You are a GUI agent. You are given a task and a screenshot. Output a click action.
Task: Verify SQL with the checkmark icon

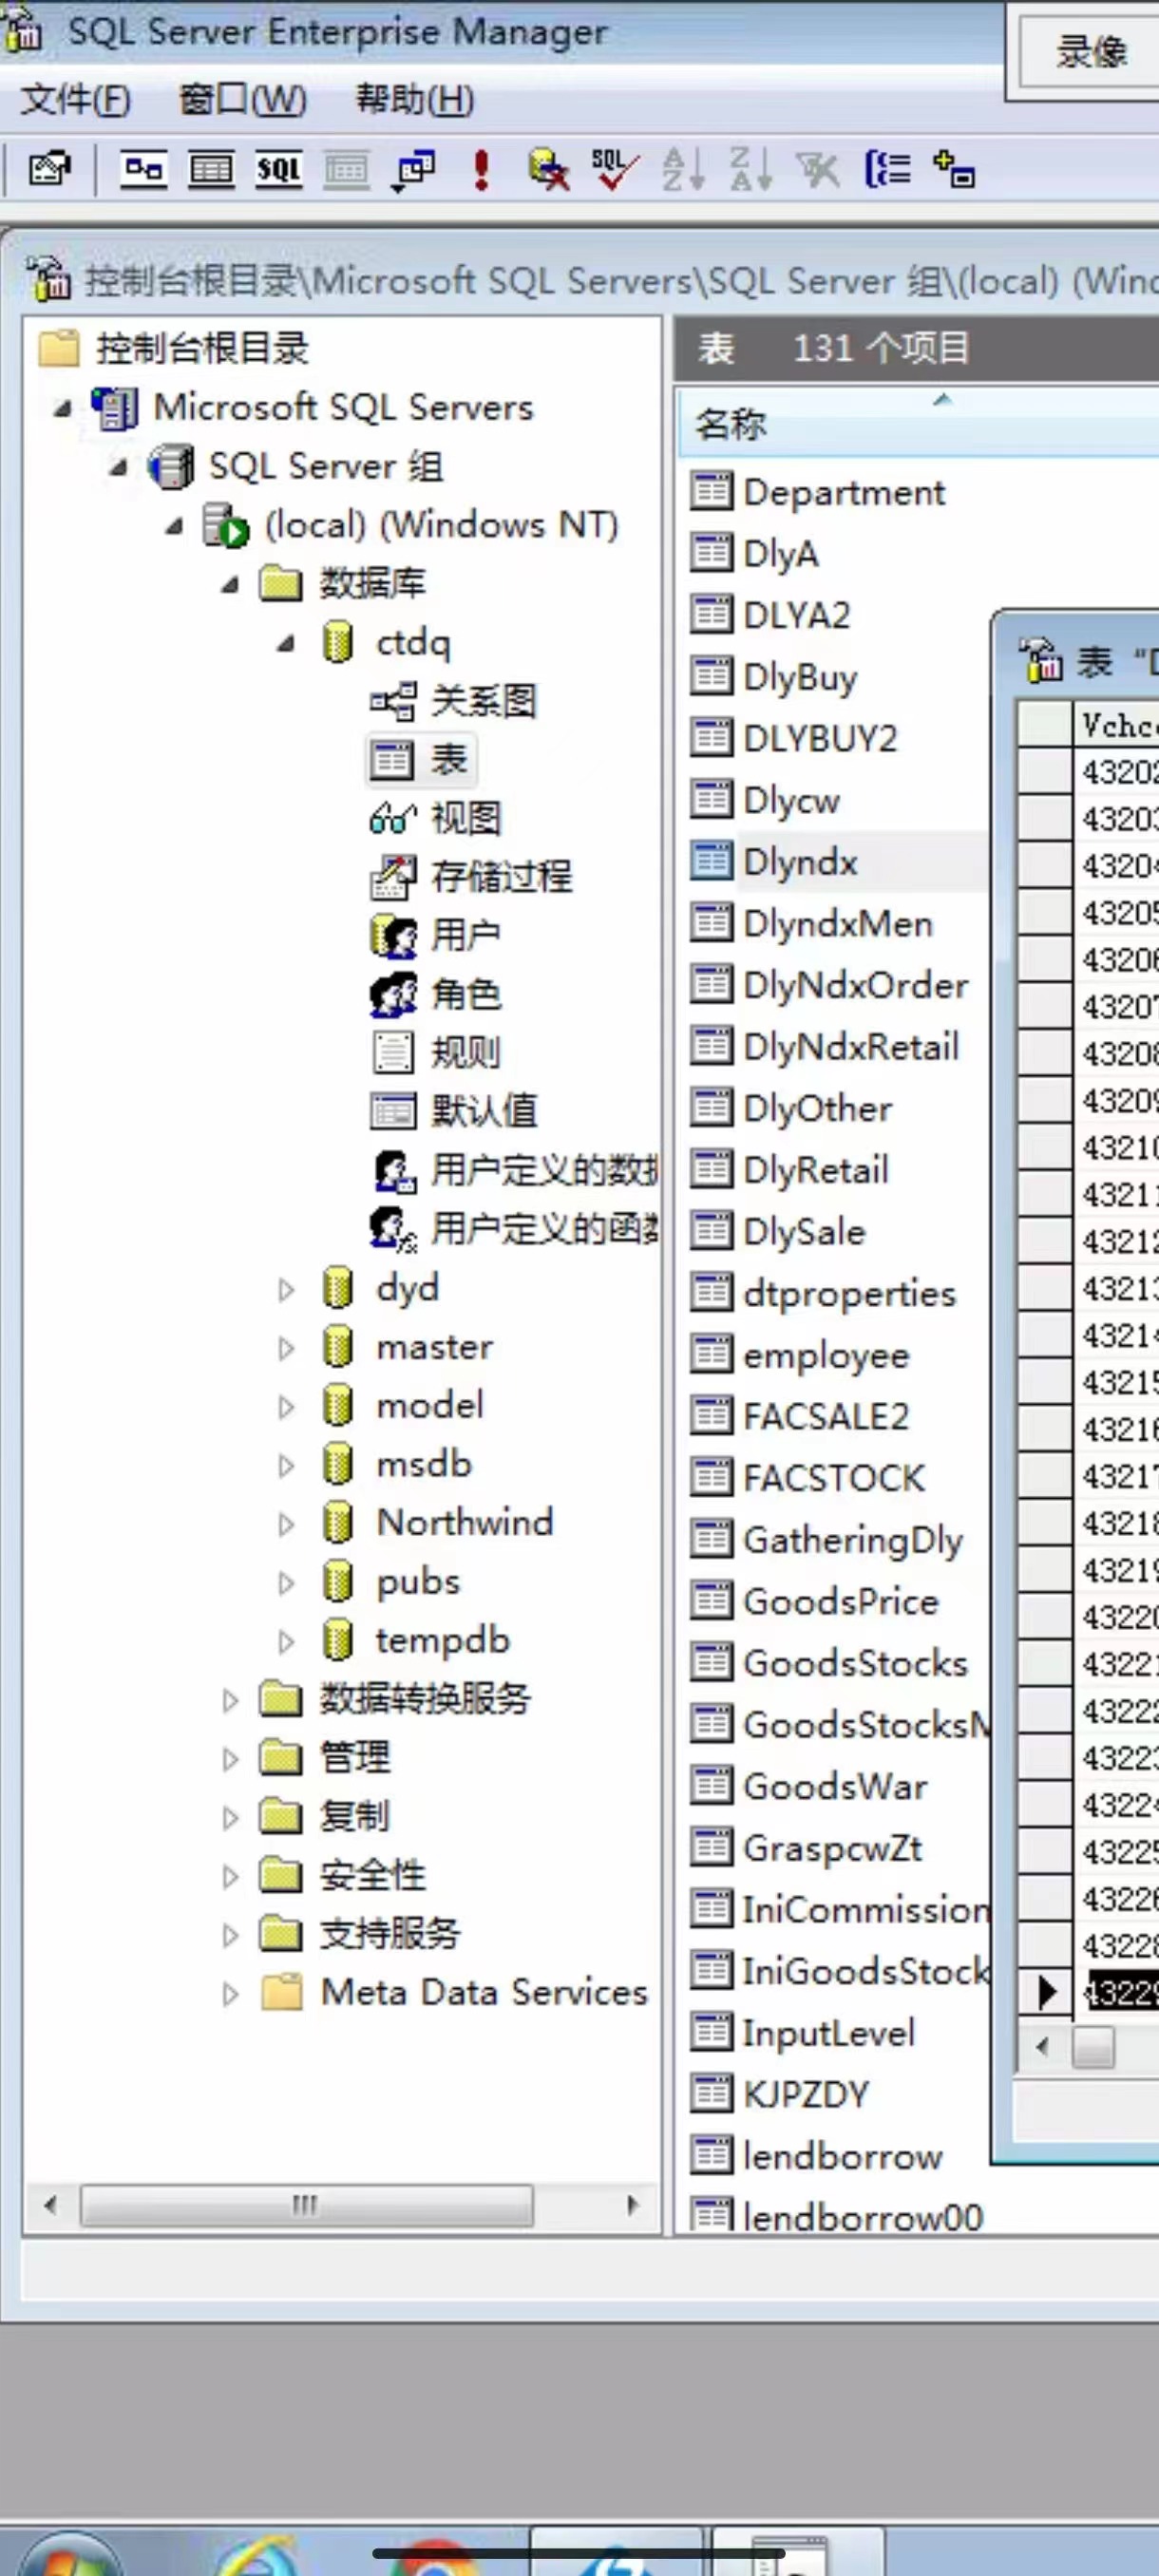pos(615,170)
